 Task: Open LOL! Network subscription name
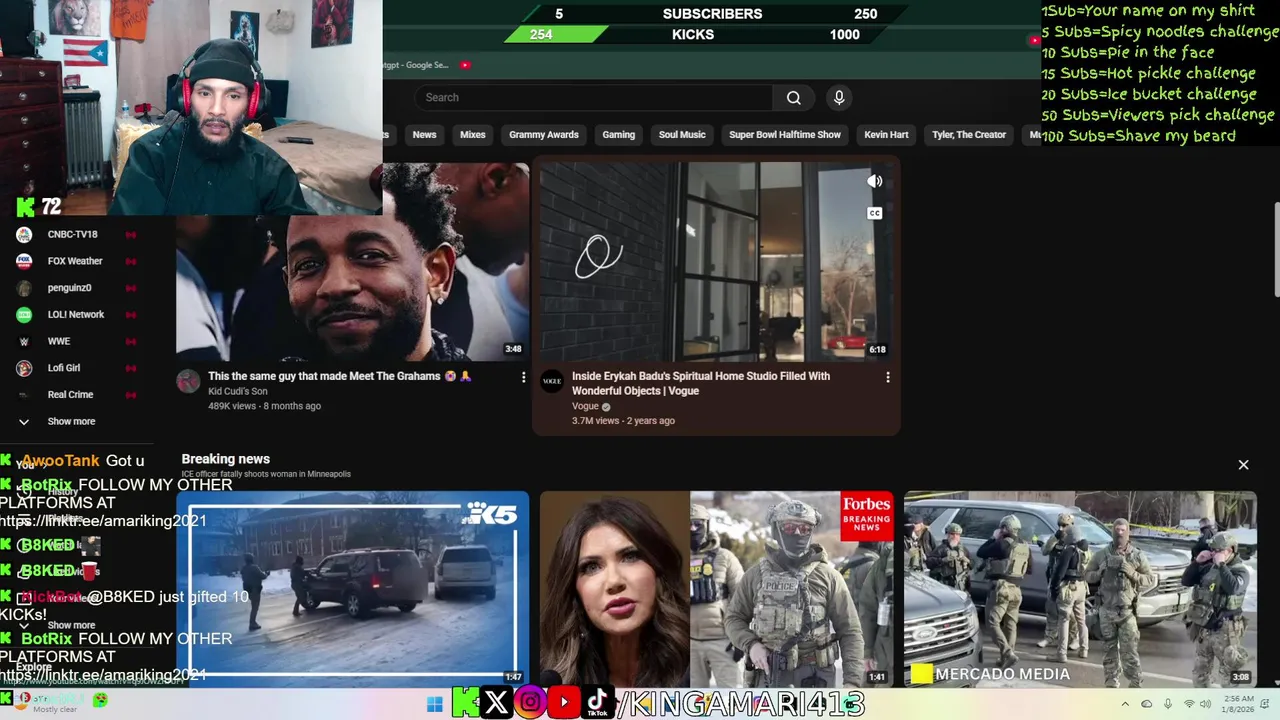[76, 315]
